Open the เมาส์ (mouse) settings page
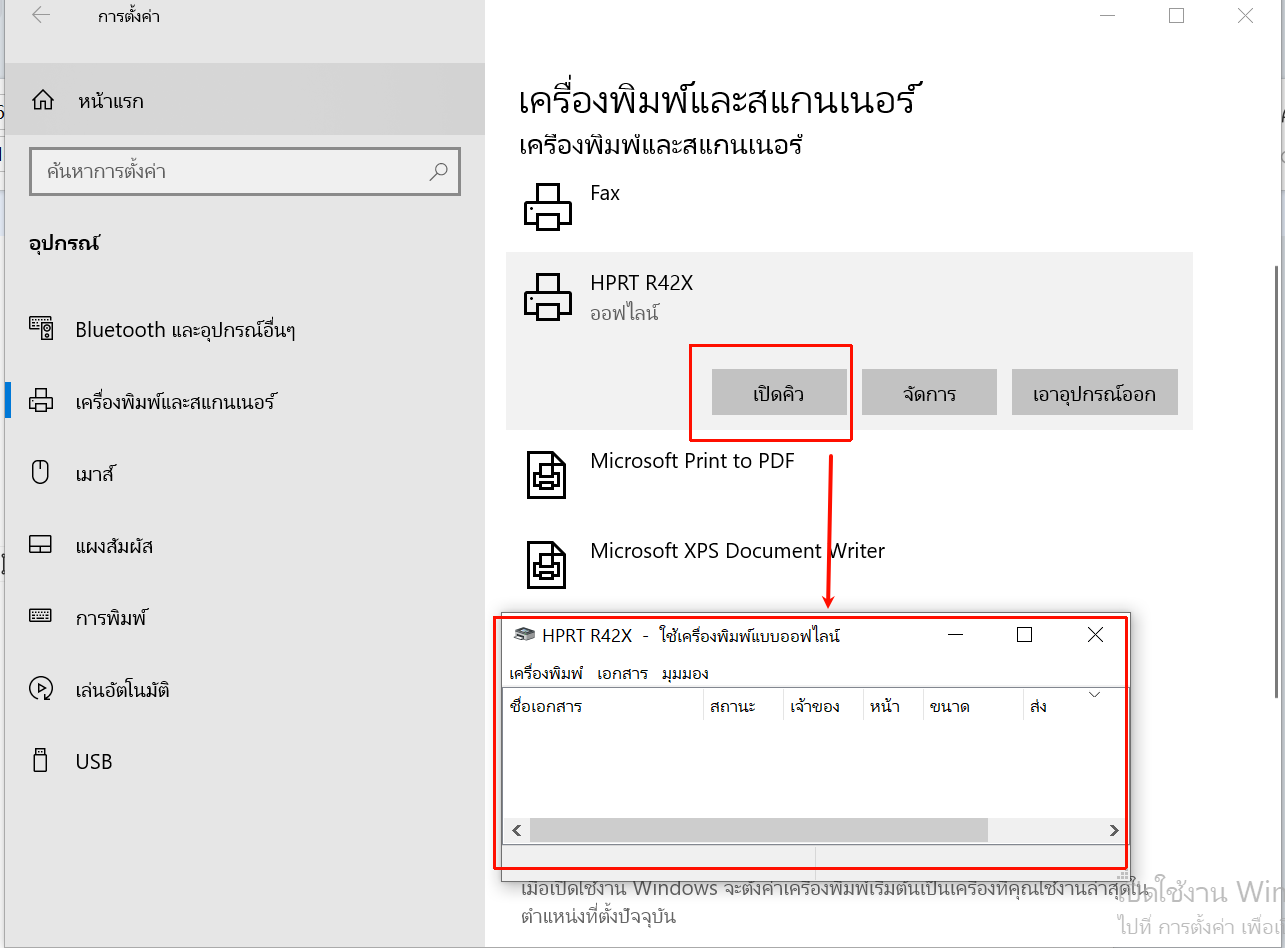 95,474
